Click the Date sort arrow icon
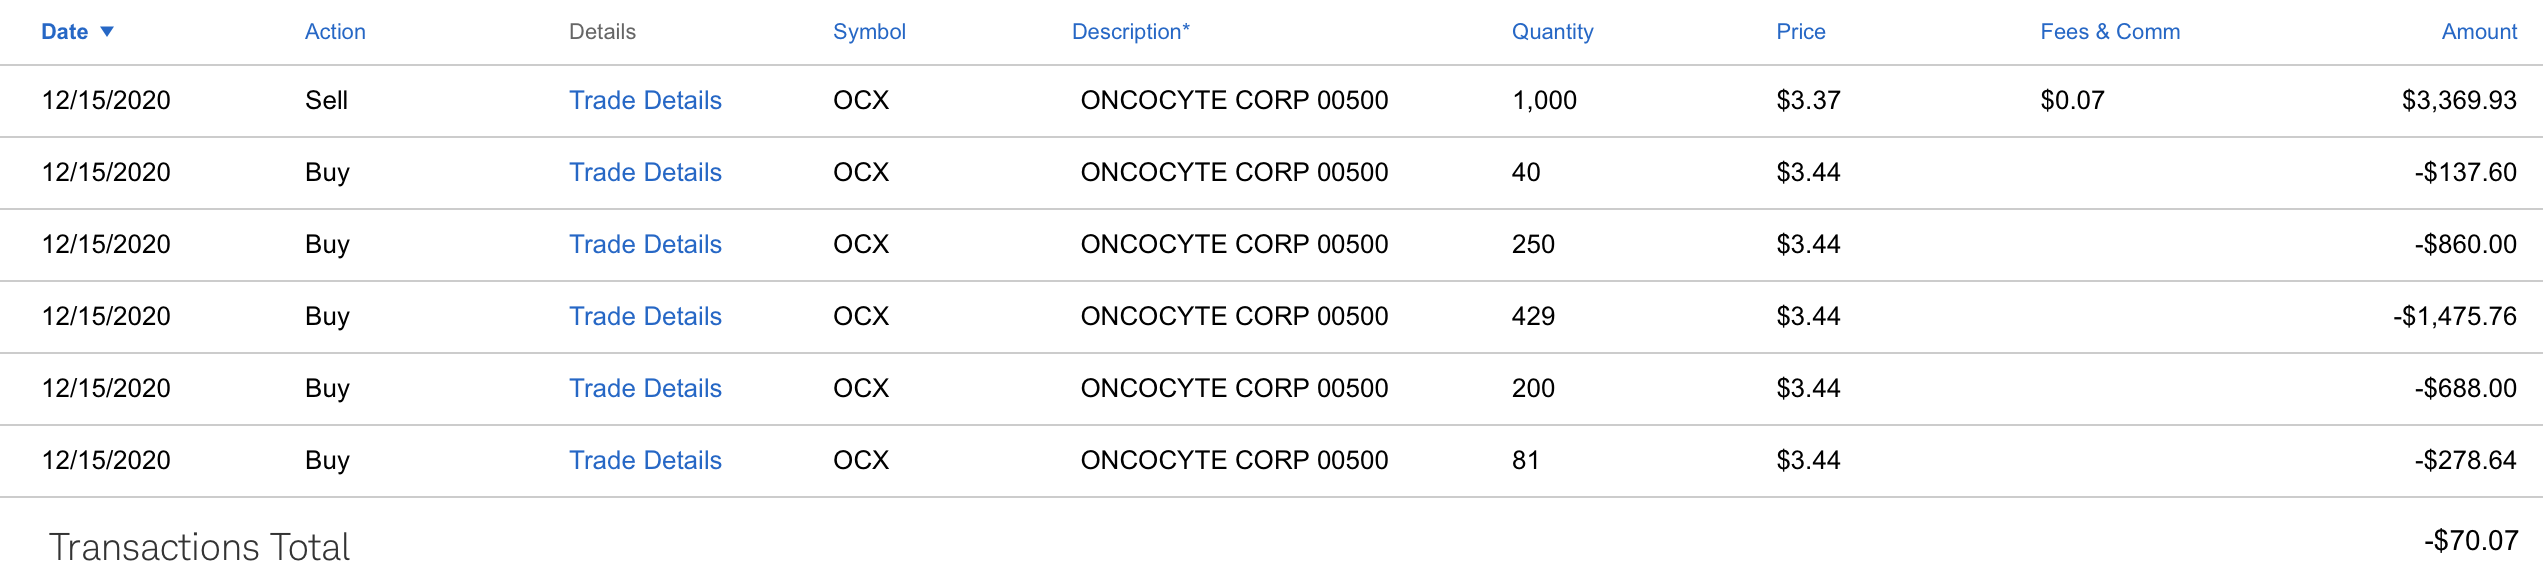This screenshot has height=578, width=2544. 107,32
